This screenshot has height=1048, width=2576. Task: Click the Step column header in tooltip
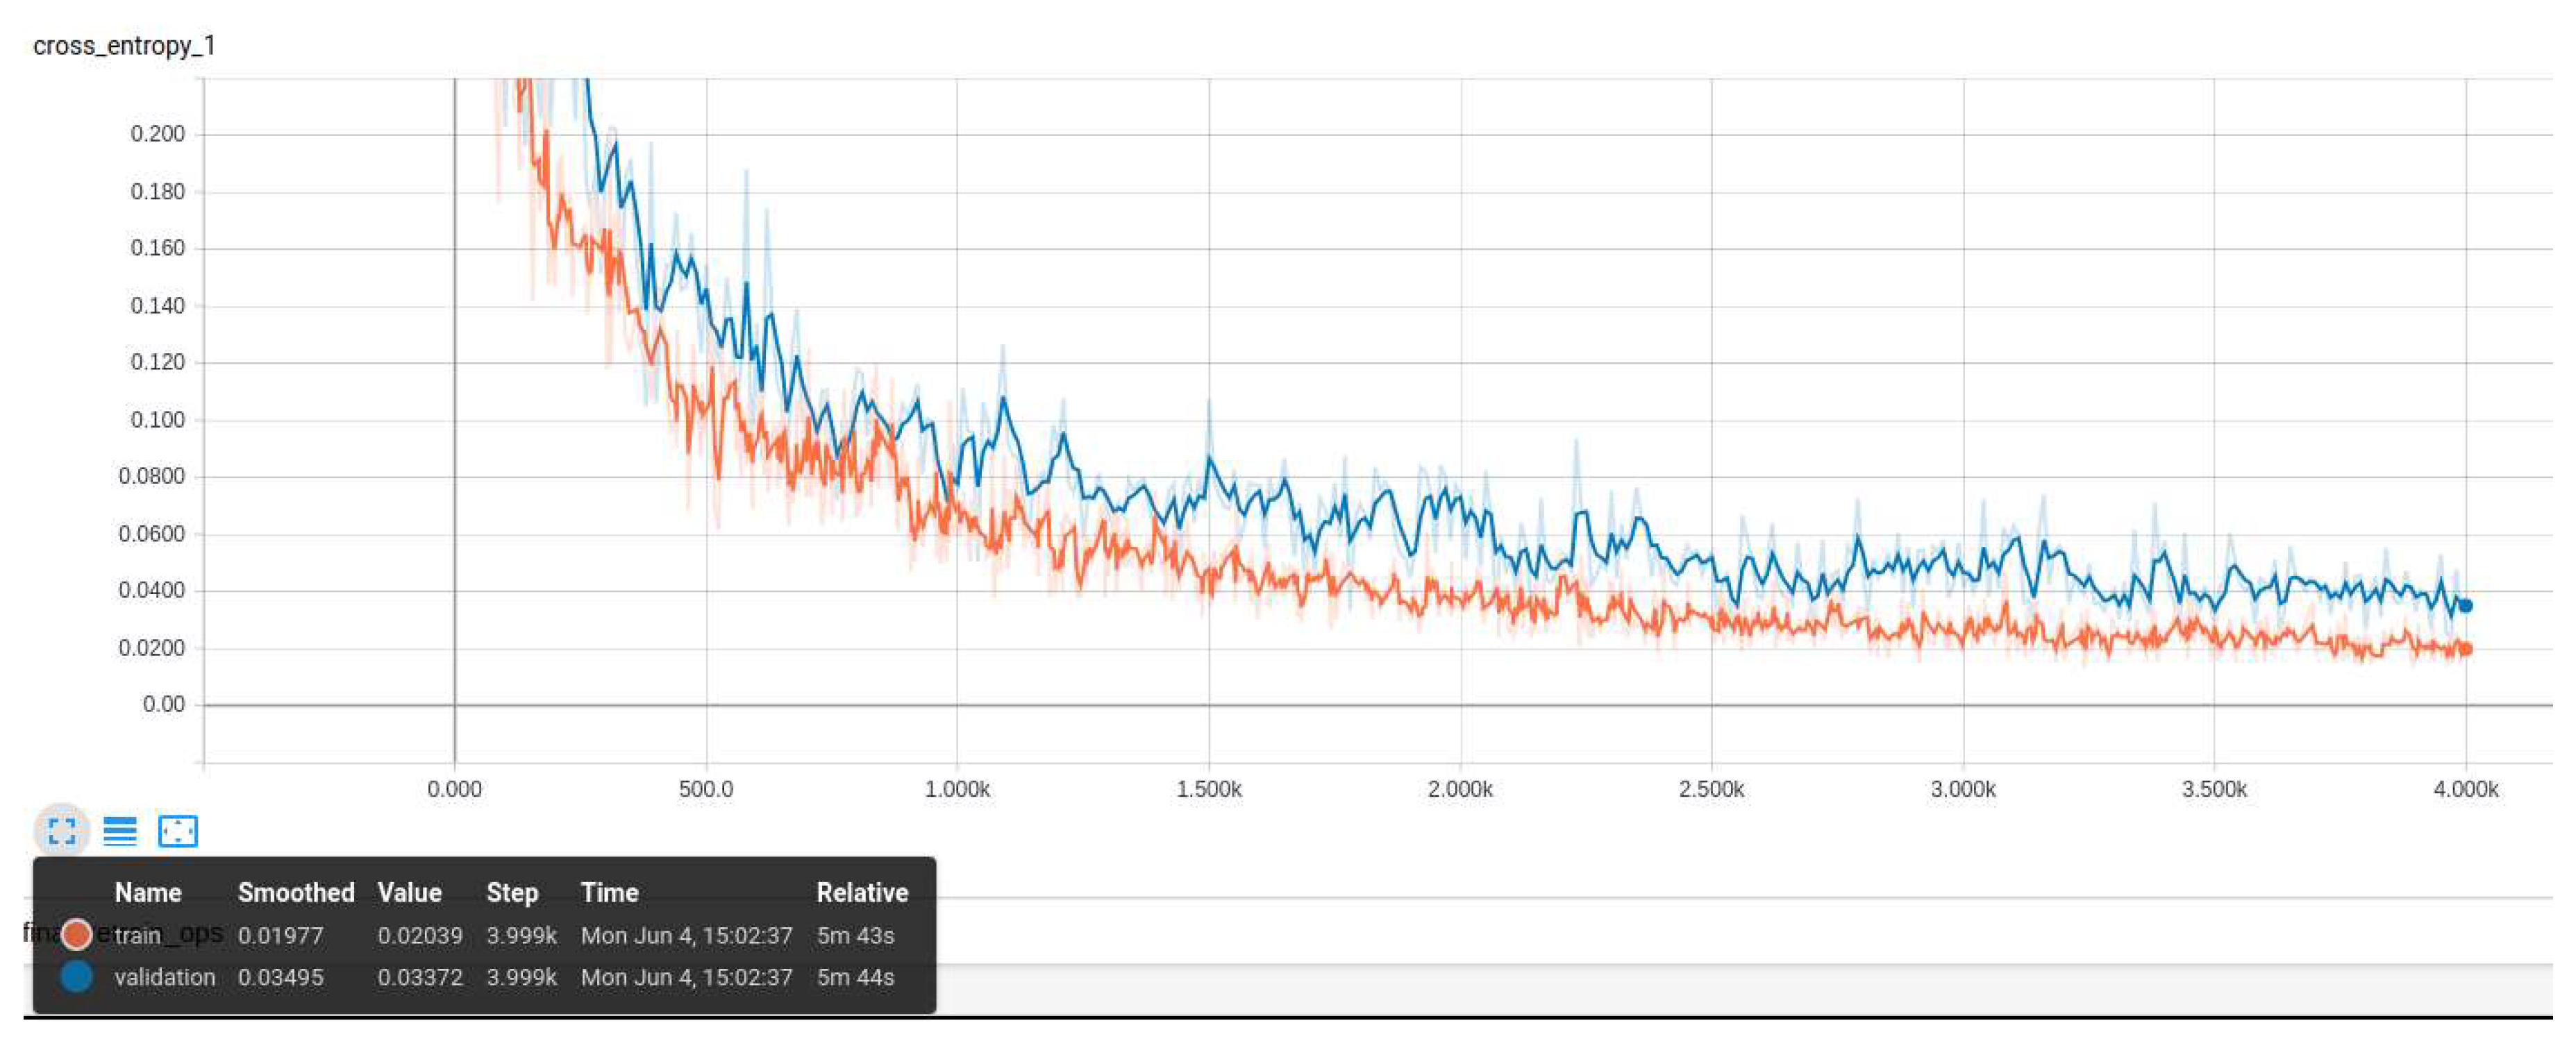[512, 892]
